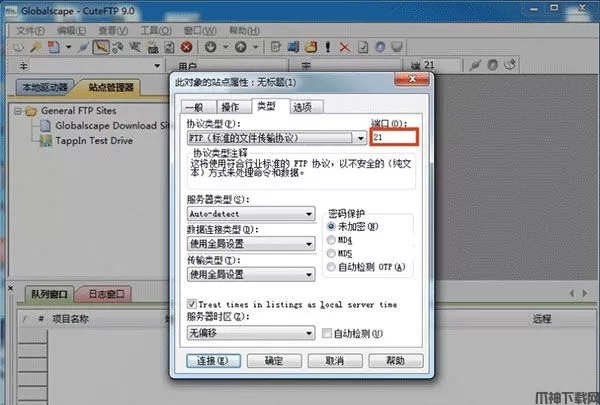The image size is (600, 405).
Task: Click the Download down-arrow circle icon
Action: (210, 47)
